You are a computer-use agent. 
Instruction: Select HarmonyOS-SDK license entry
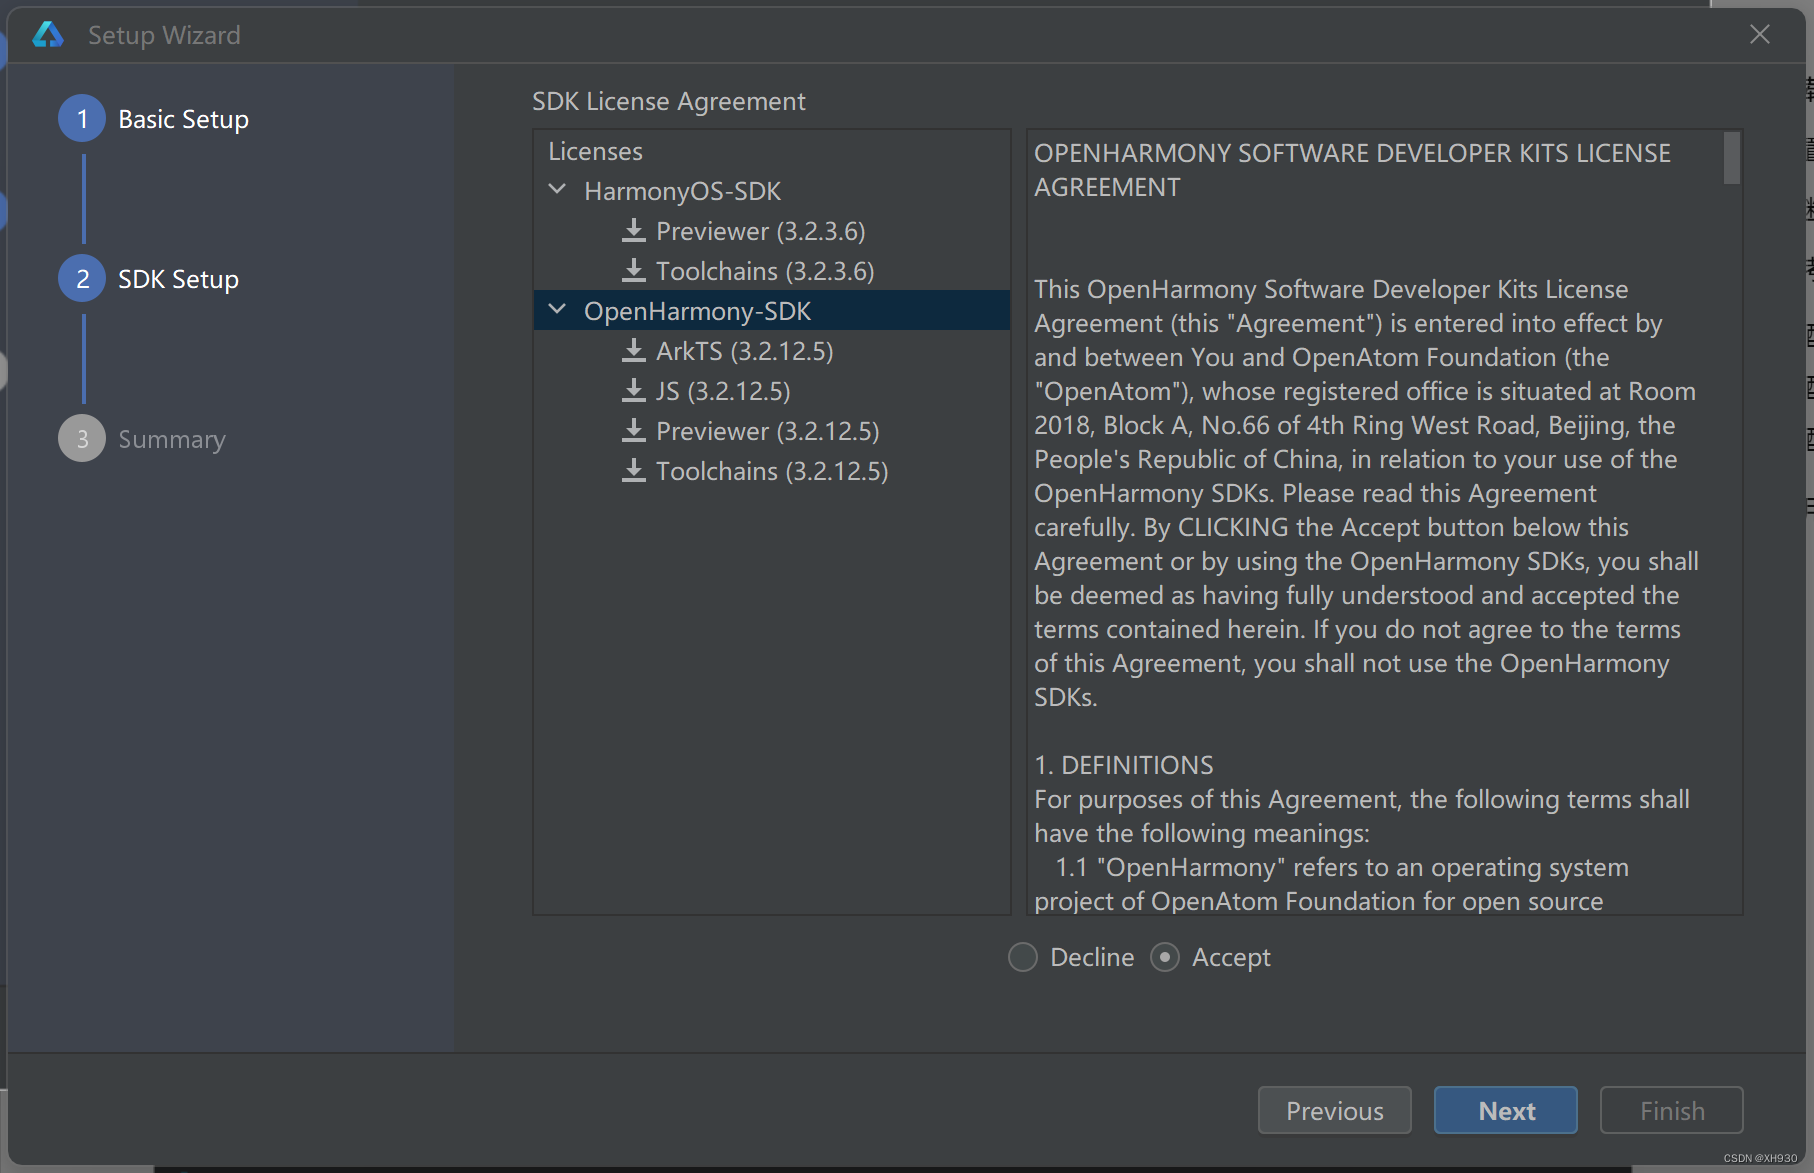[x=772, y=191]
